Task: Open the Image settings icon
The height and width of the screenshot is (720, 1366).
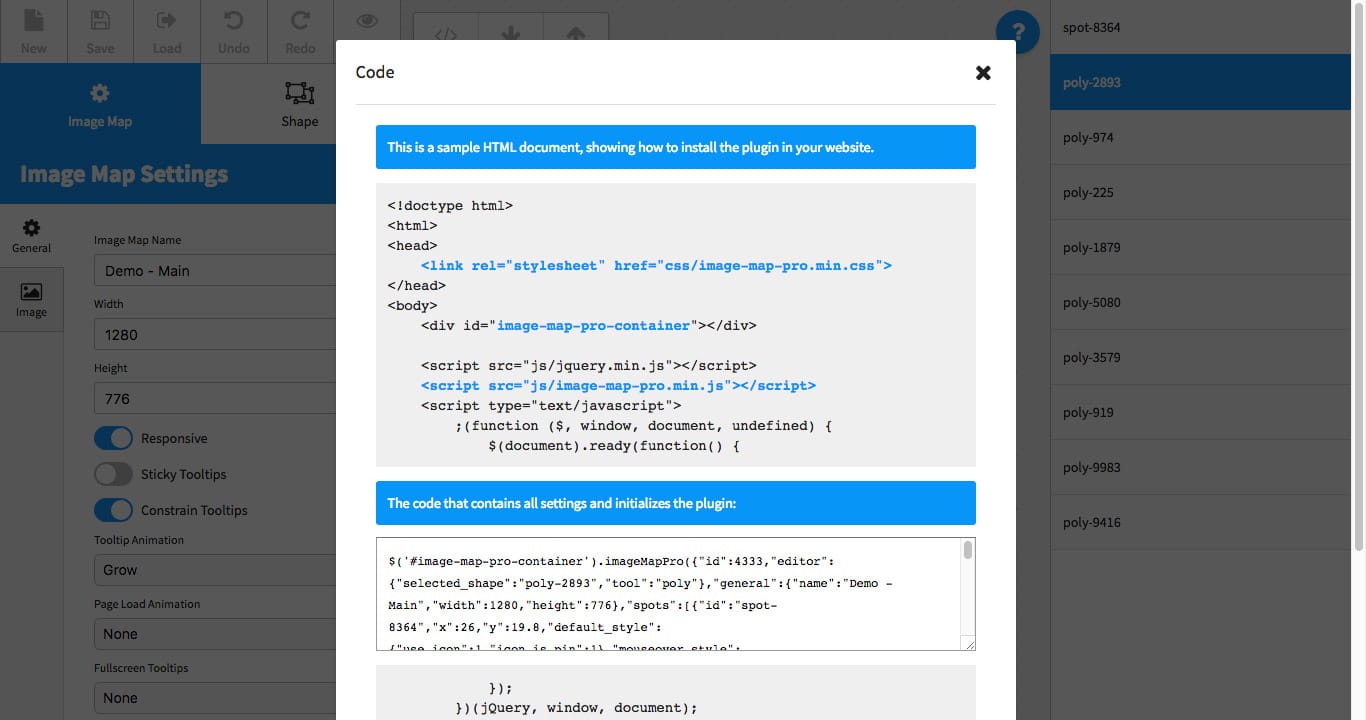Action: [x=31, y=293]
